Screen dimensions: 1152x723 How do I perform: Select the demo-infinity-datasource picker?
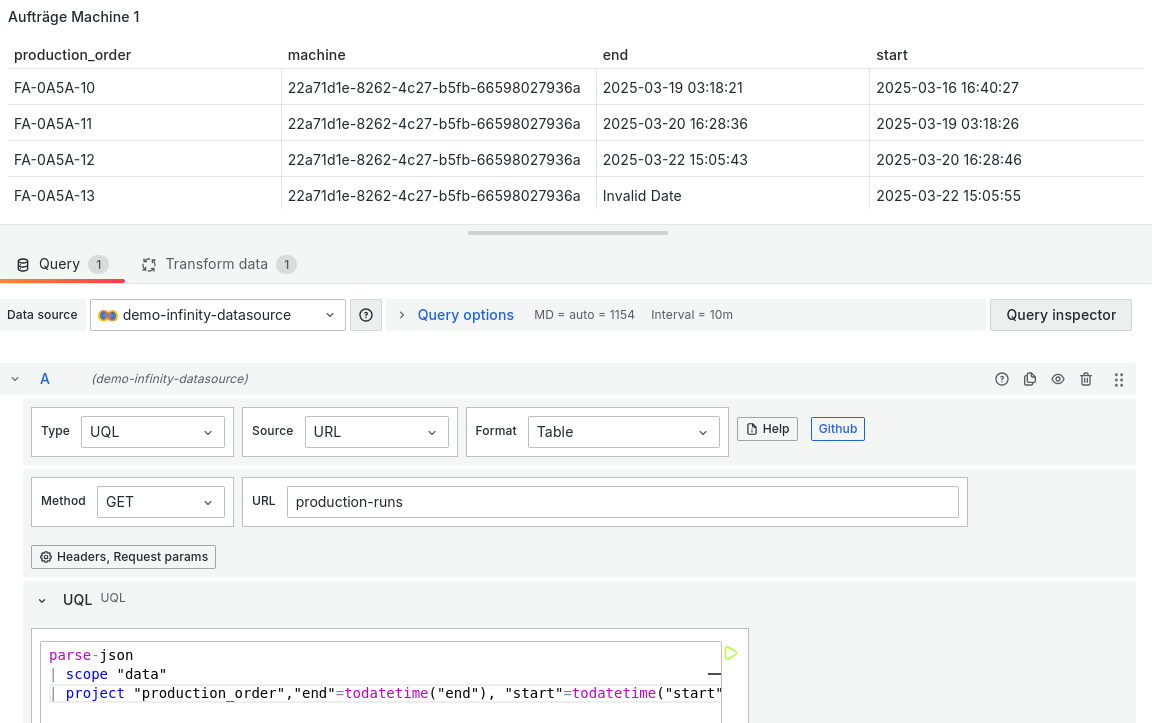point(218,315)
